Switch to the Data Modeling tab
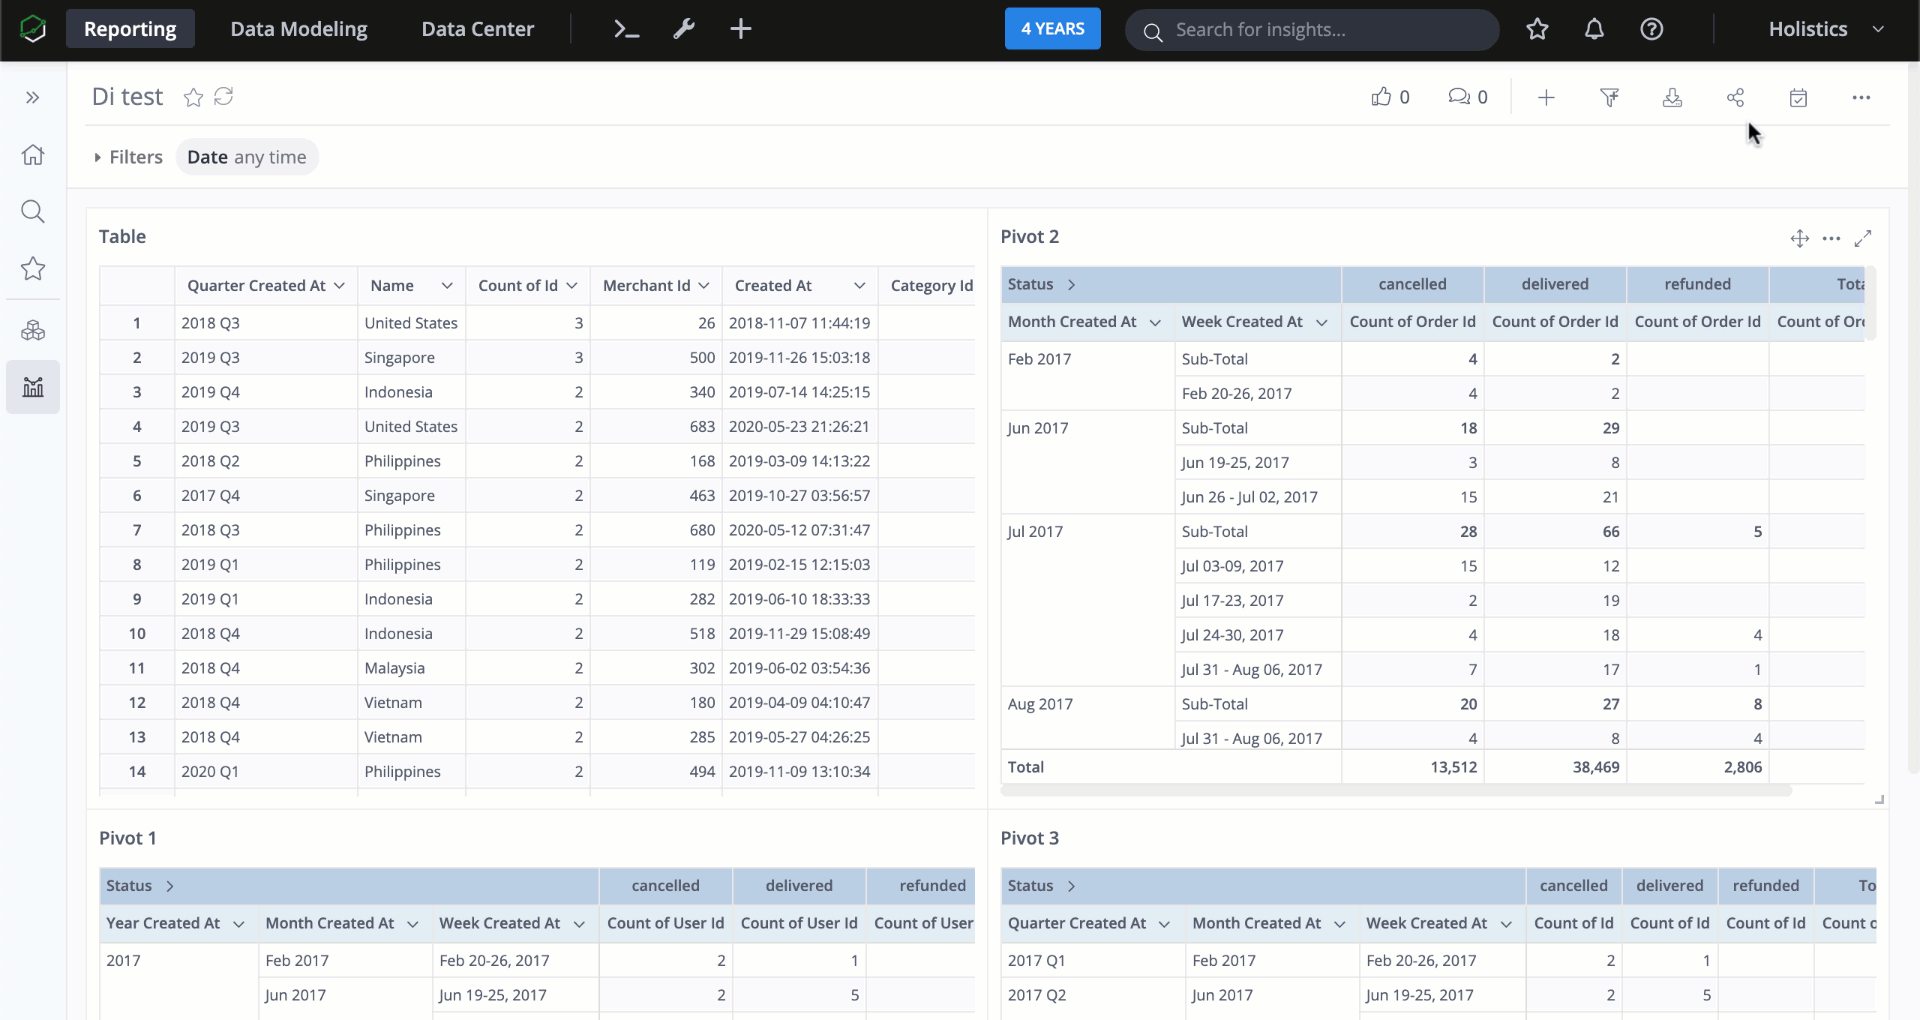The width and height of the screenshot is (1920, 1020). click(299, 29)
